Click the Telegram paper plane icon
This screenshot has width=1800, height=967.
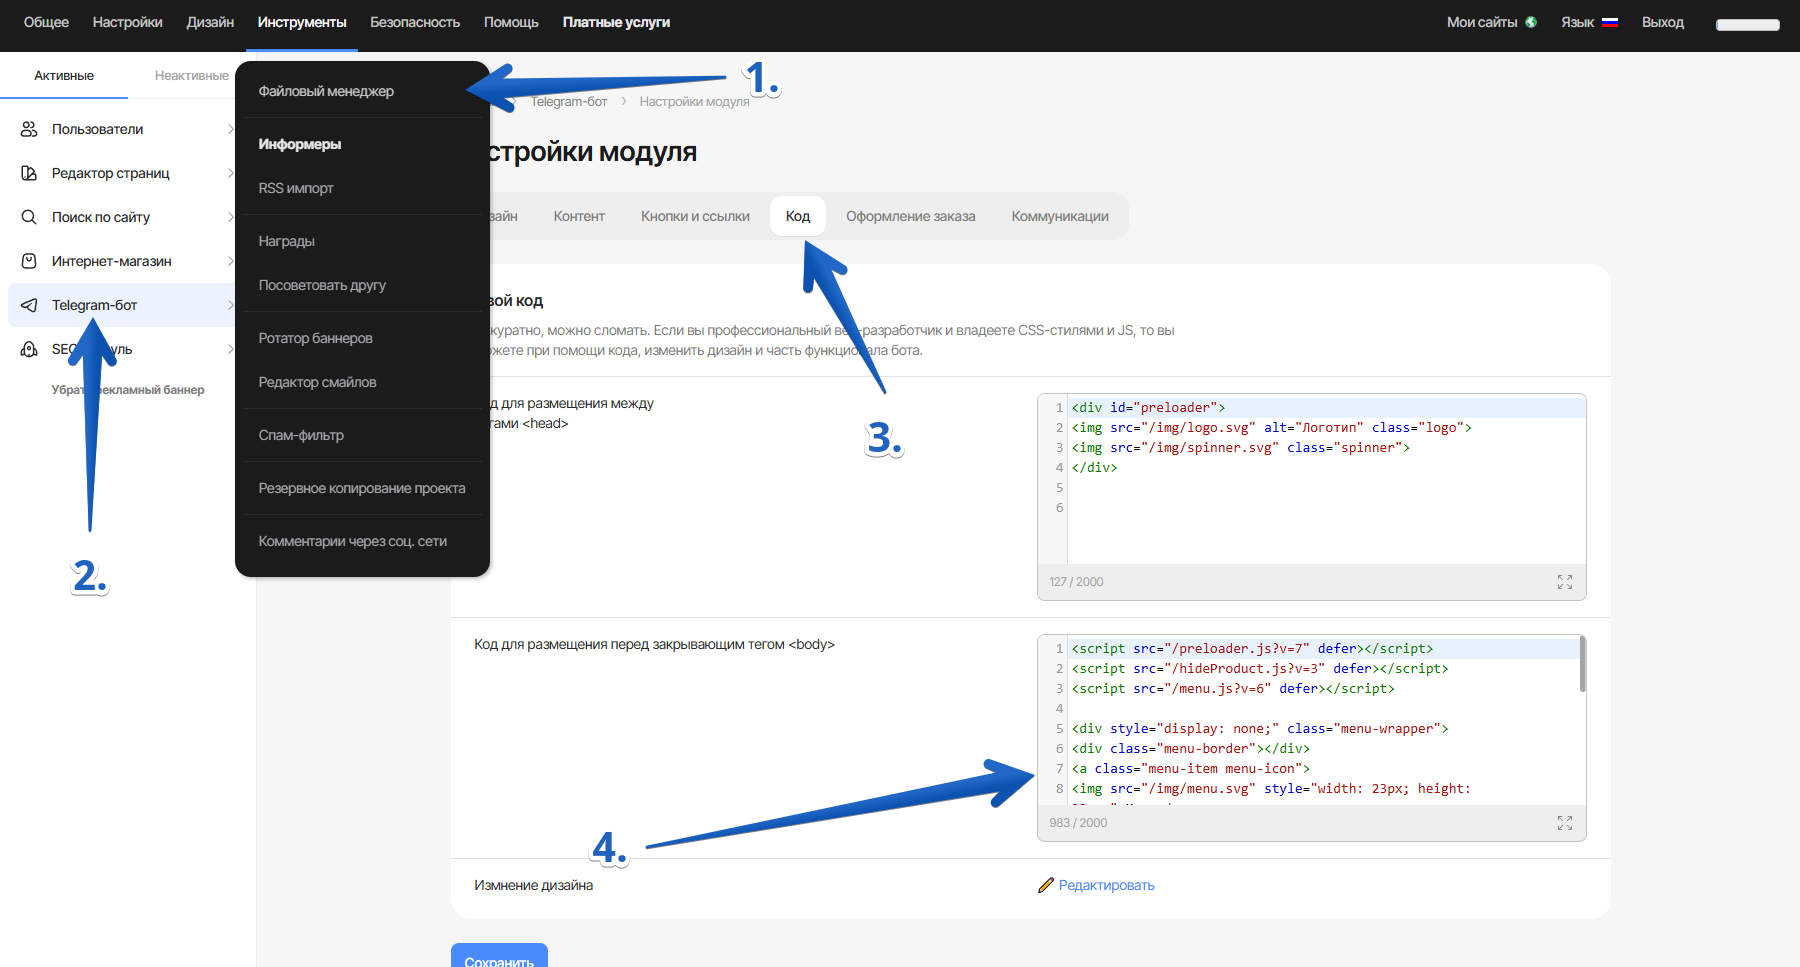29,305
